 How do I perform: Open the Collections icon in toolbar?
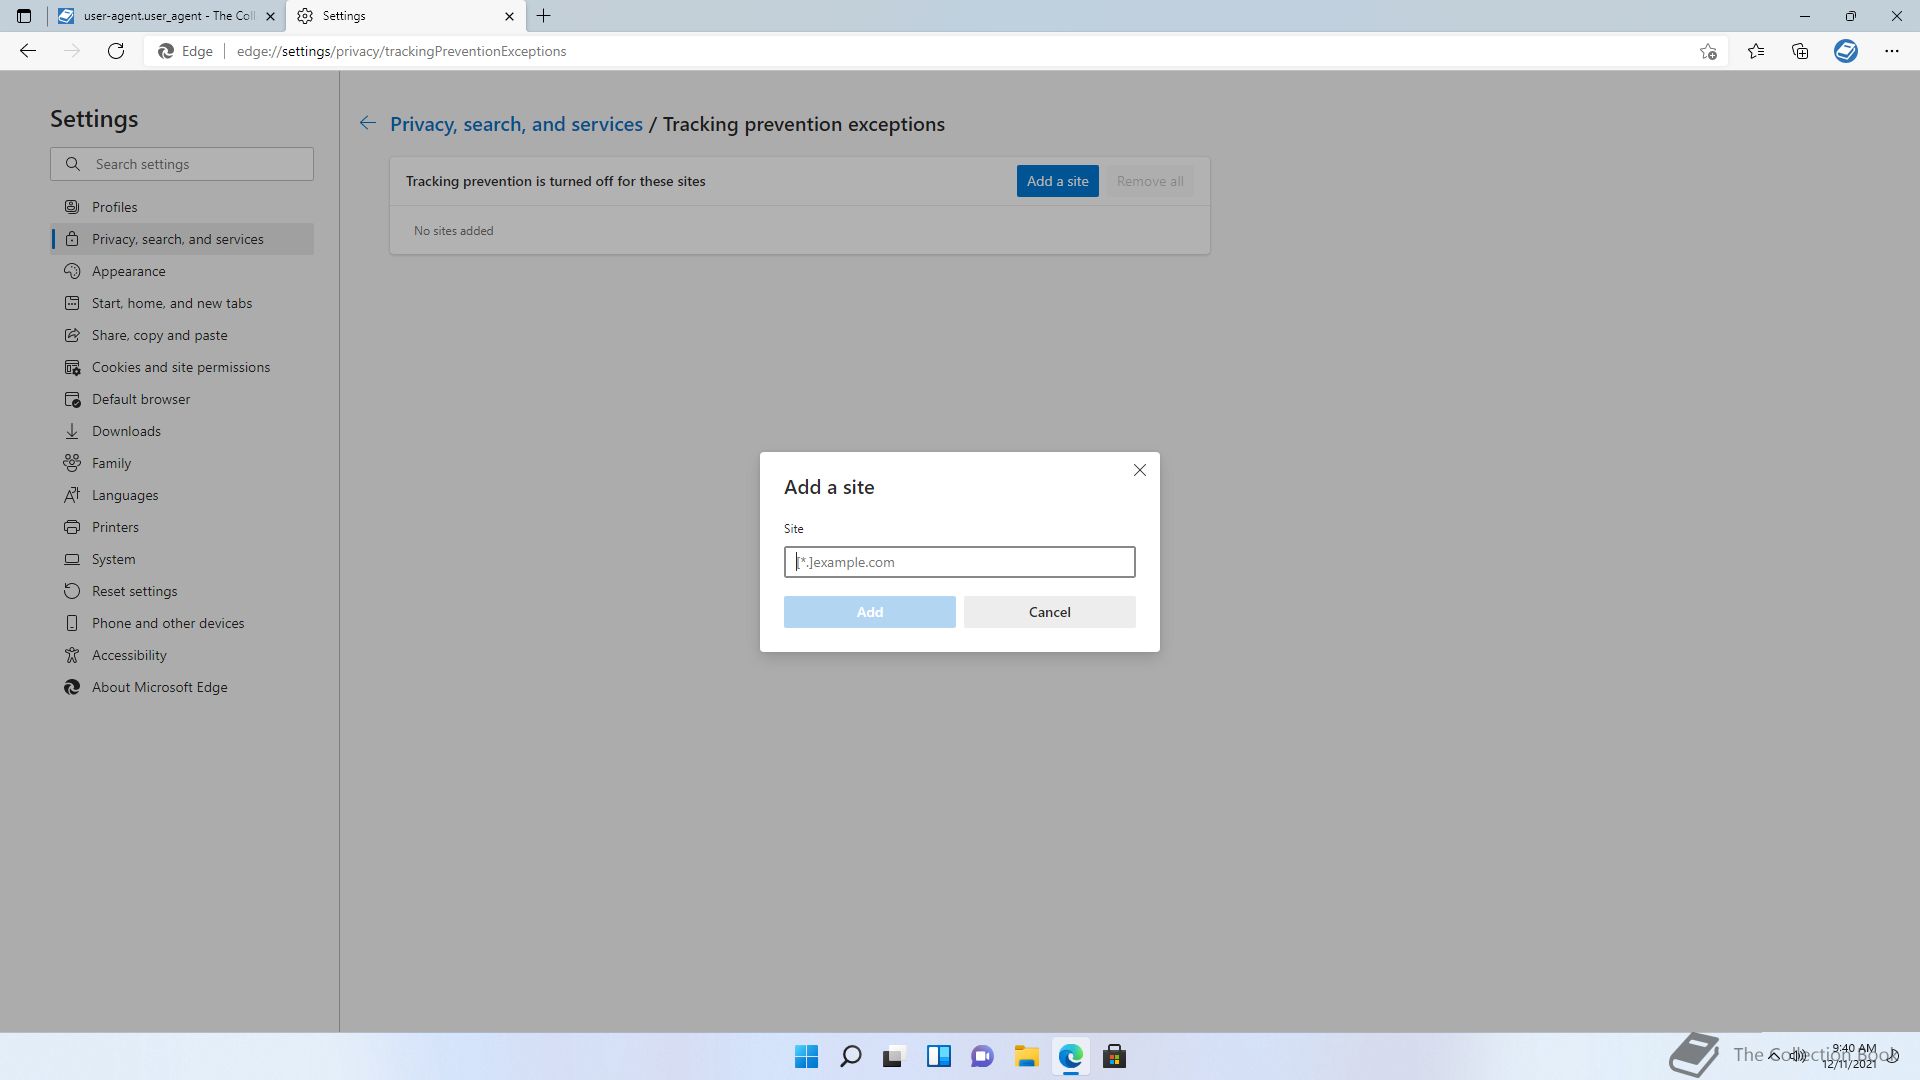(x=1800, y=51)
